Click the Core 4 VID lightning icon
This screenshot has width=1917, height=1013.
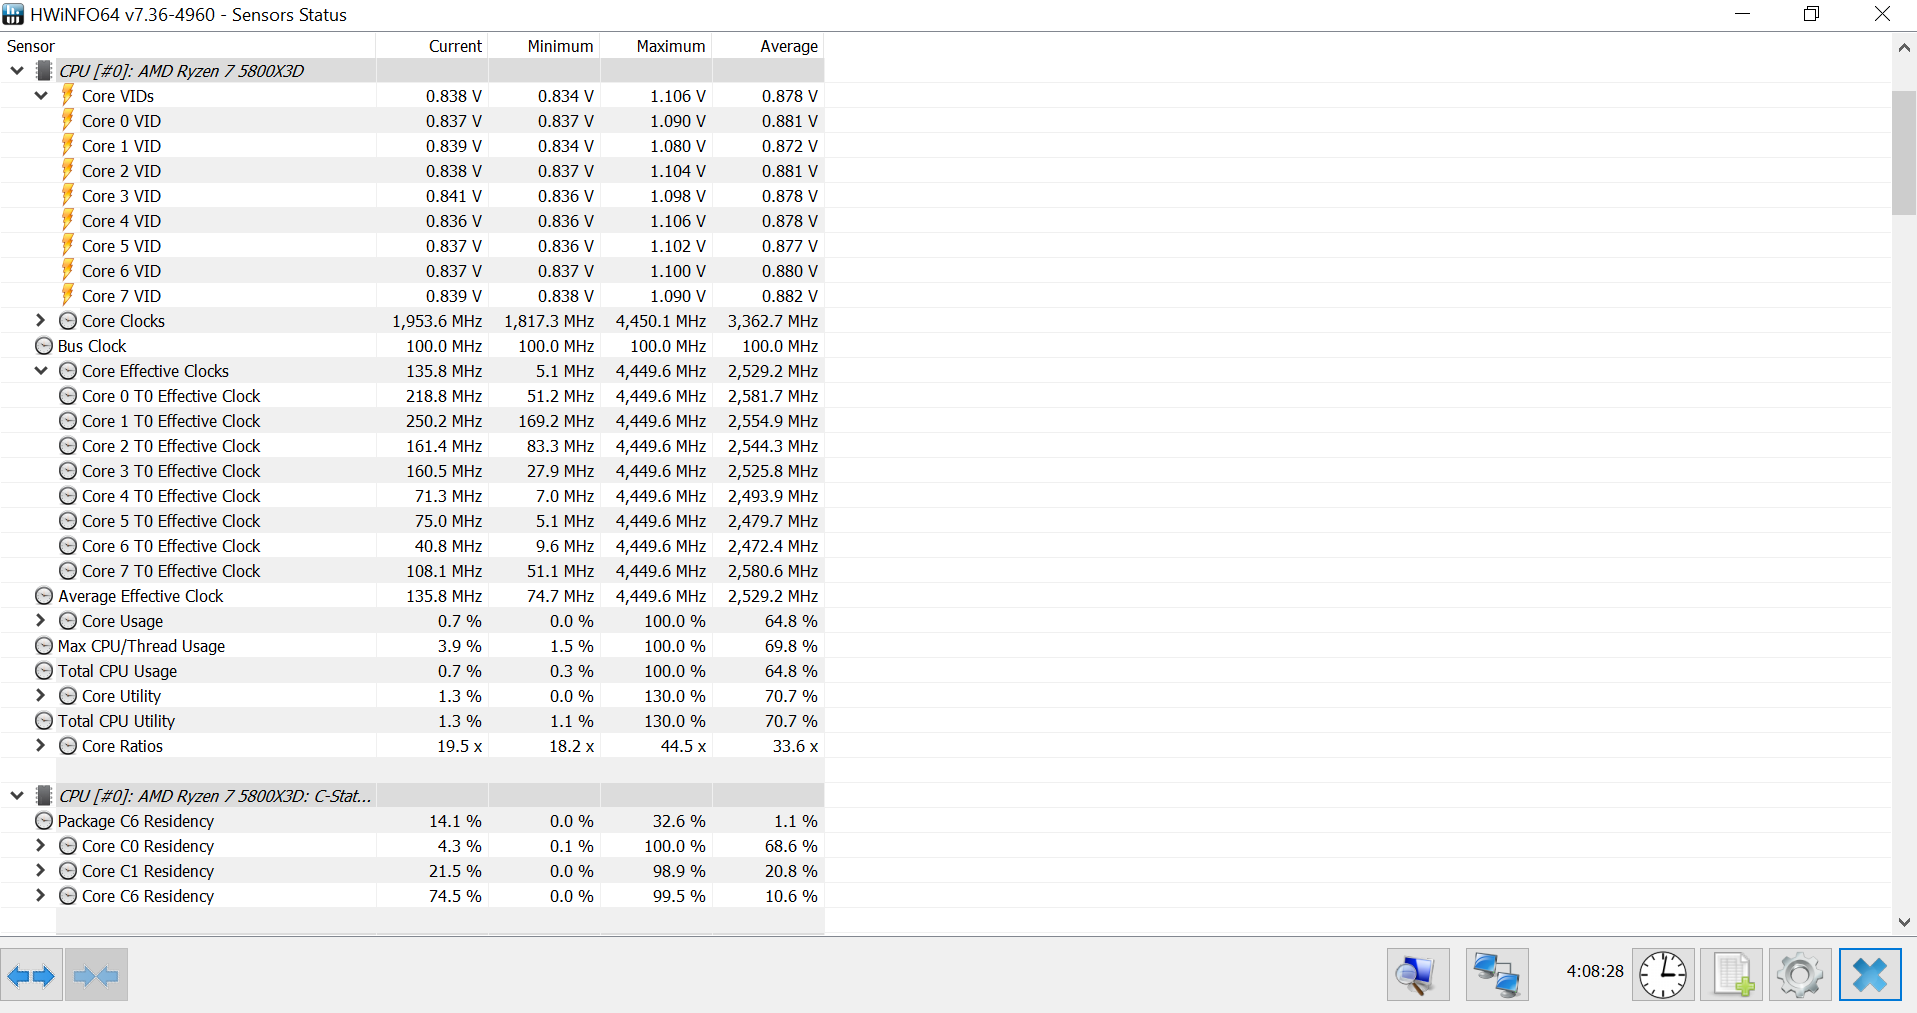68,220
